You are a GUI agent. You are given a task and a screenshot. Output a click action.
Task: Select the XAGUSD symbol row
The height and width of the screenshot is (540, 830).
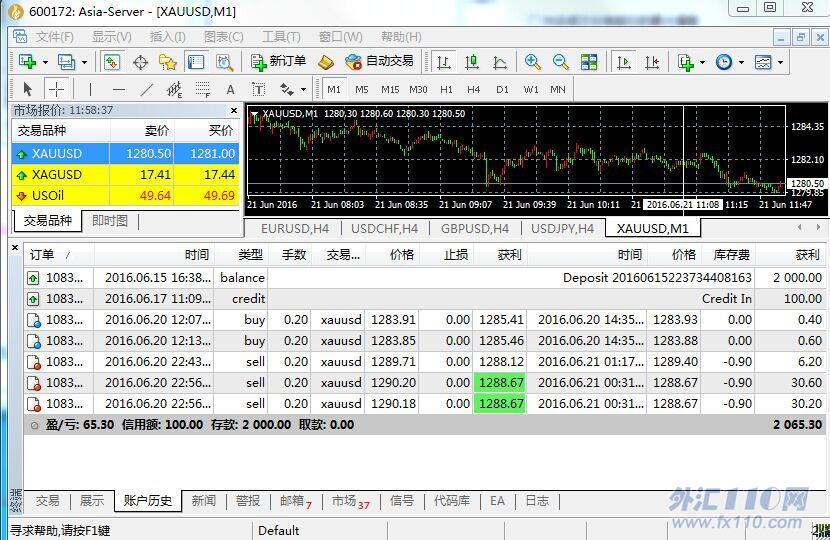(x=125, y=174)
